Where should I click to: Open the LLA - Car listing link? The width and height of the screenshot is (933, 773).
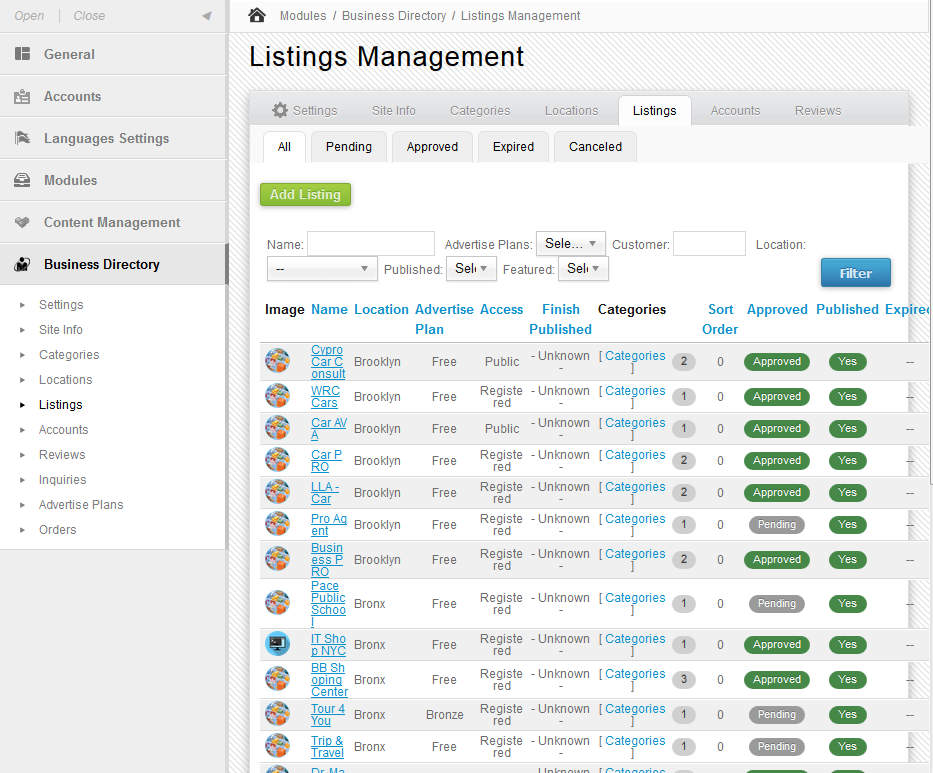point(325,493)
